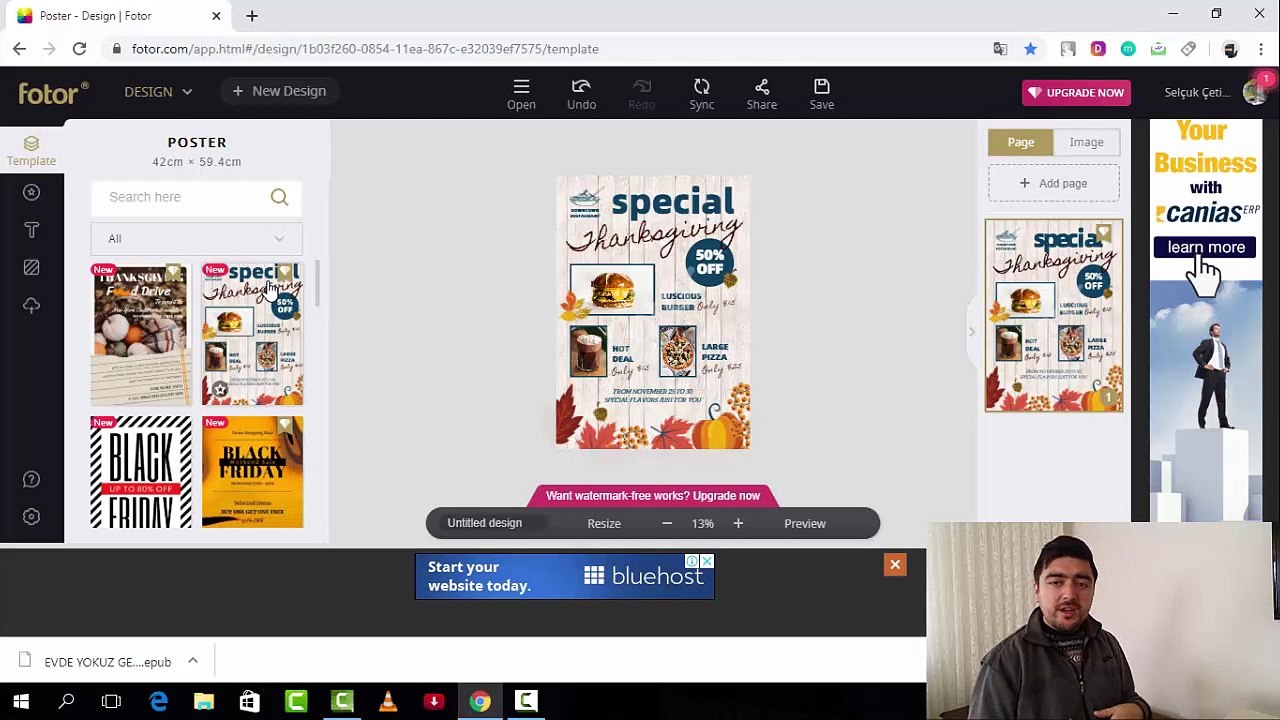Open File Explorer from taskbar
1280x720 pixels.
point(203,701)
